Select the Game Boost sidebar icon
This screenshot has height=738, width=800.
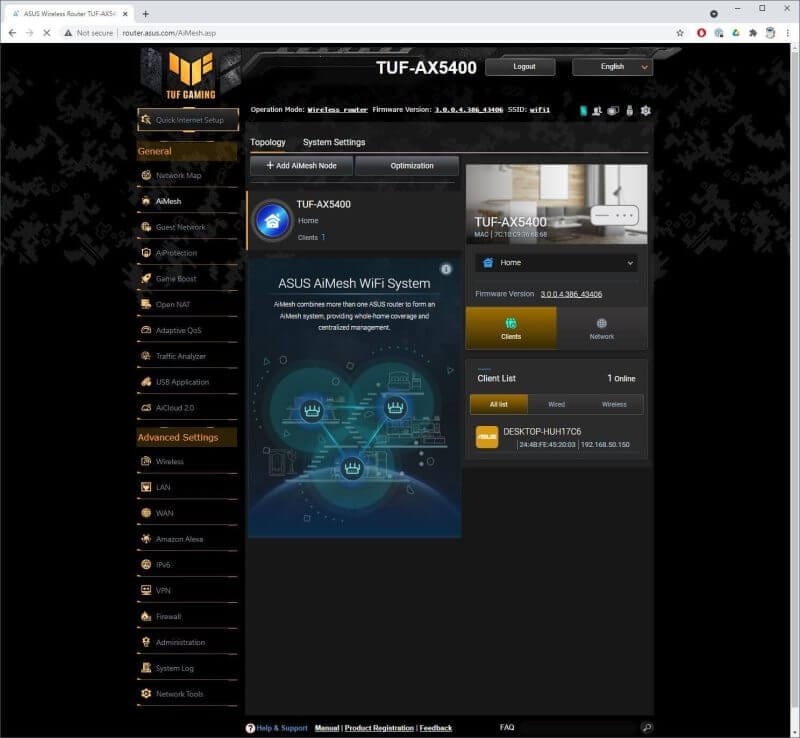tap(147, 279)
